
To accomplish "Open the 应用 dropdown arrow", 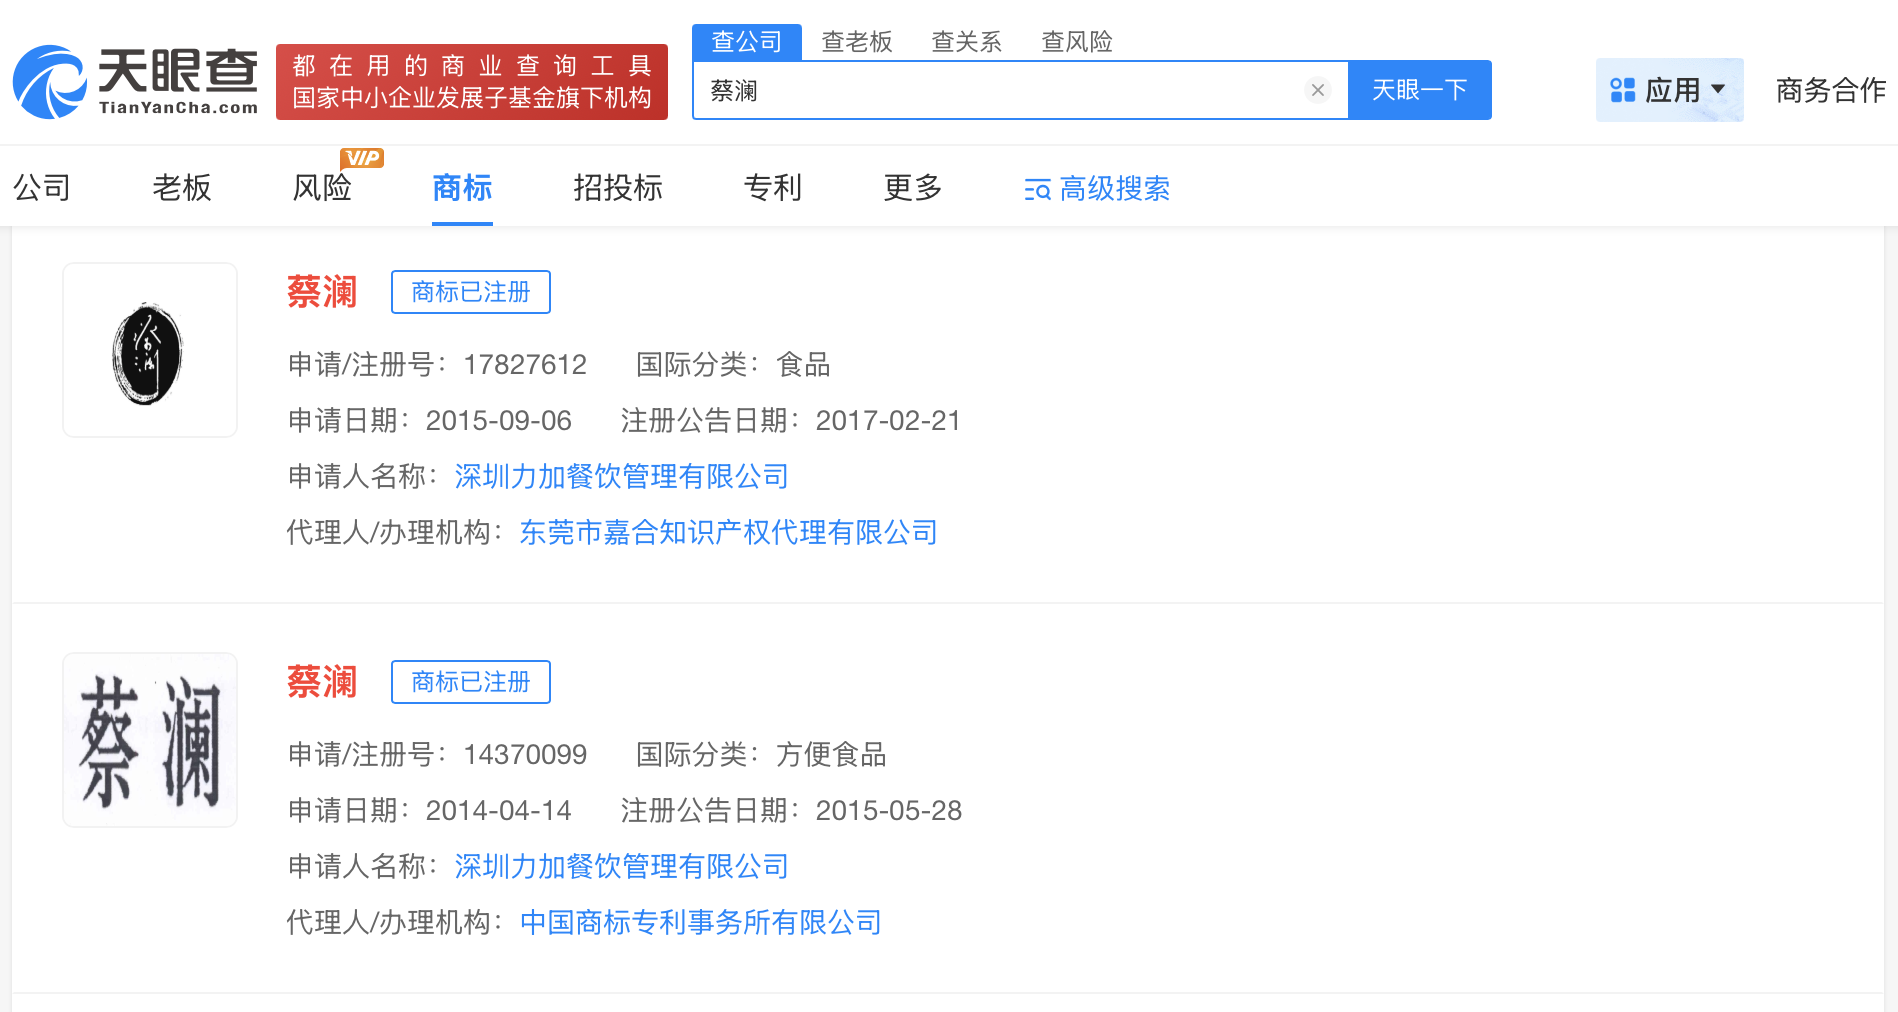I will click(x=1718, y=89).
